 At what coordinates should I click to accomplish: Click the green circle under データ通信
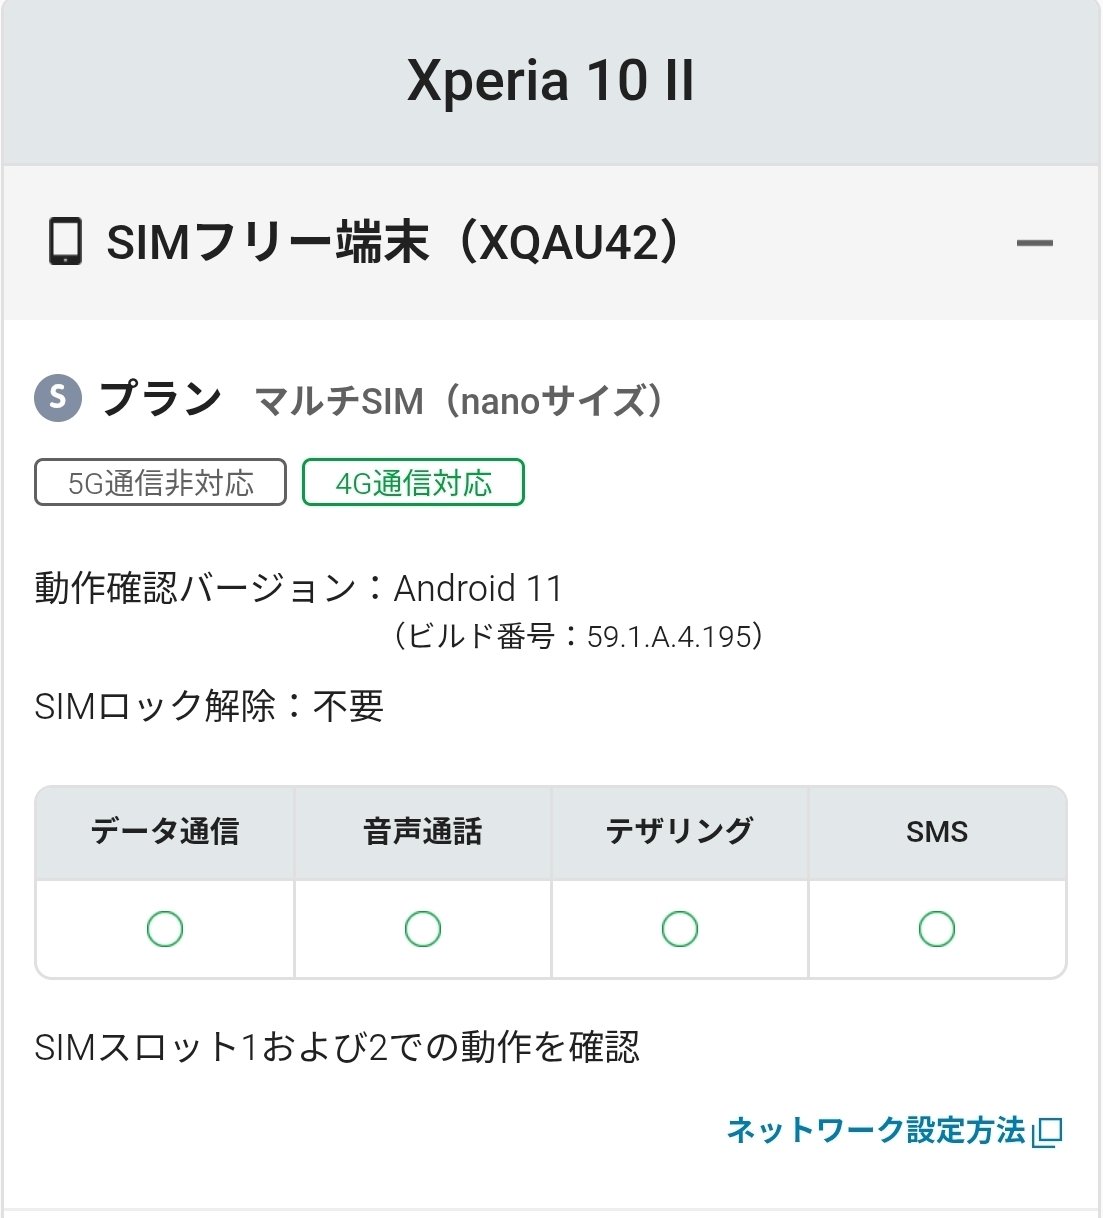pos(165,929)
